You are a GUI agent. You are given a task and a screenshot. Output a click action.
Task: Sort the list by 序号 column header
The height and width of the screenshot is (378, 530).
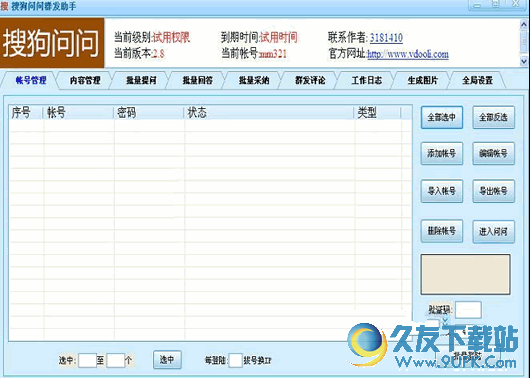(x=26, y=112)
